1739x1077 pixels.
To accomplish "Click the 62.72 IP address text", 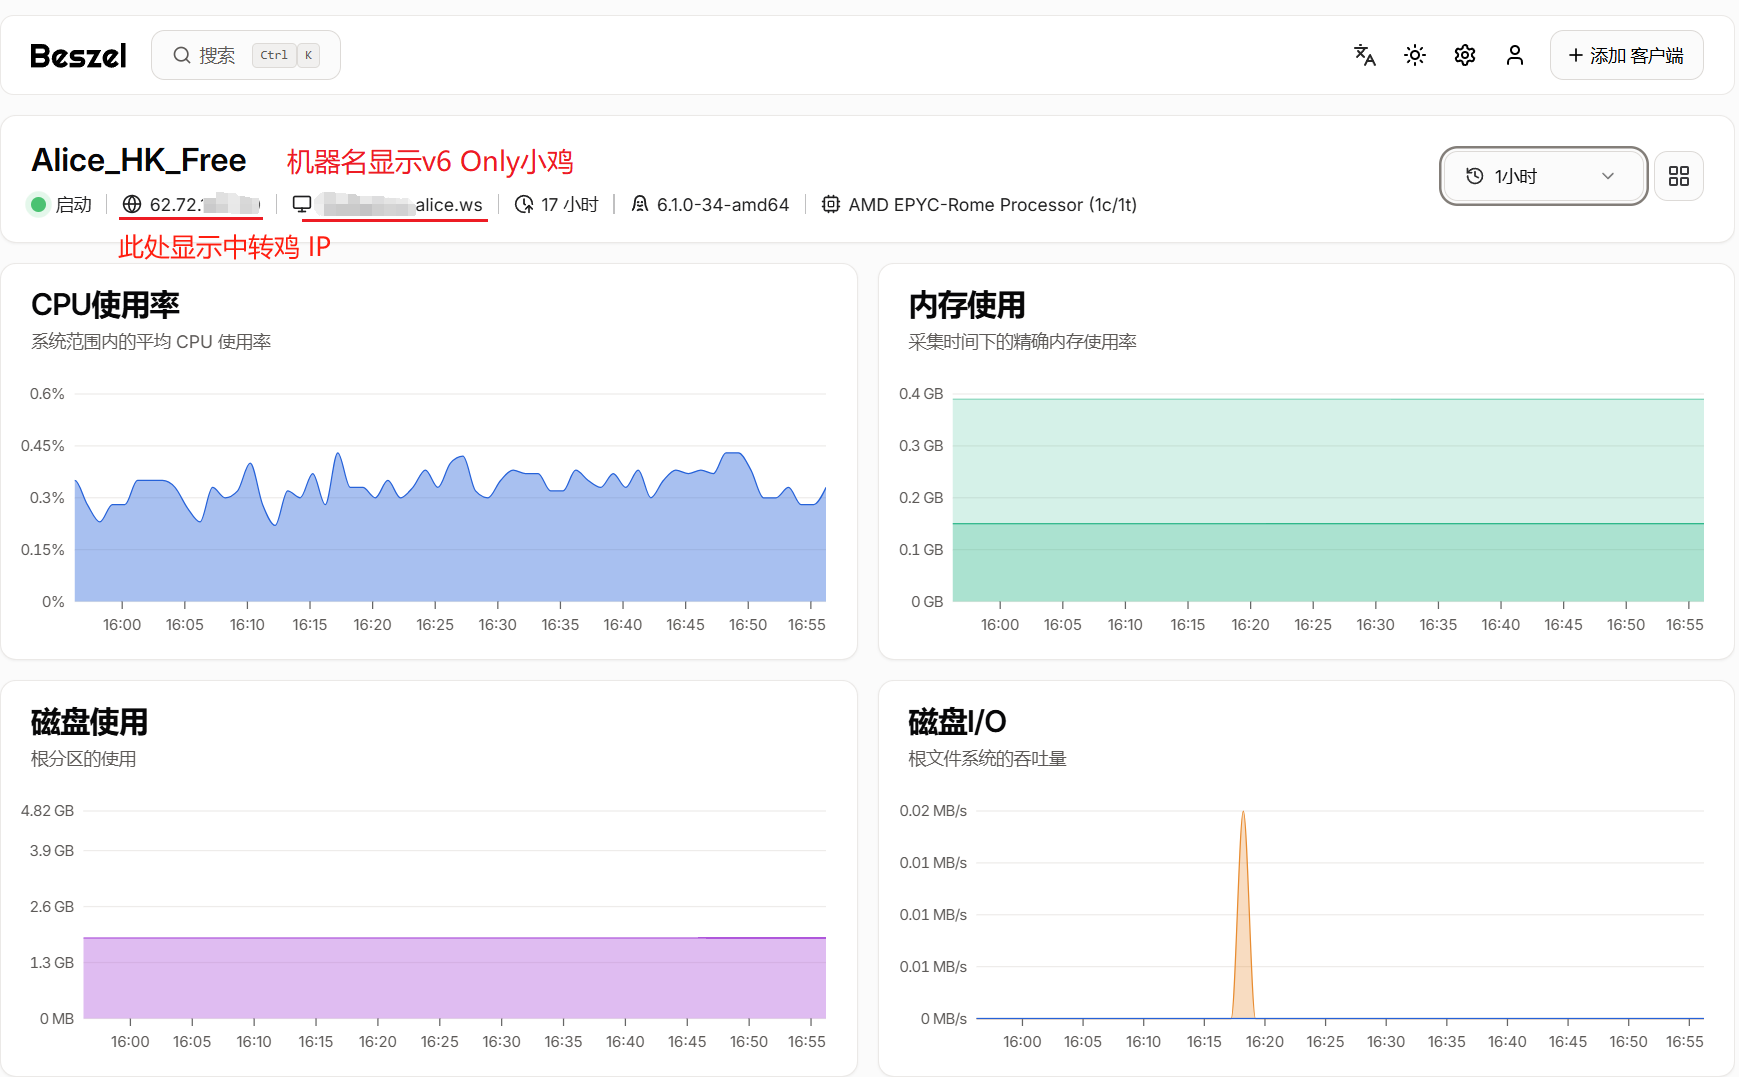I will tap(205, 205).
